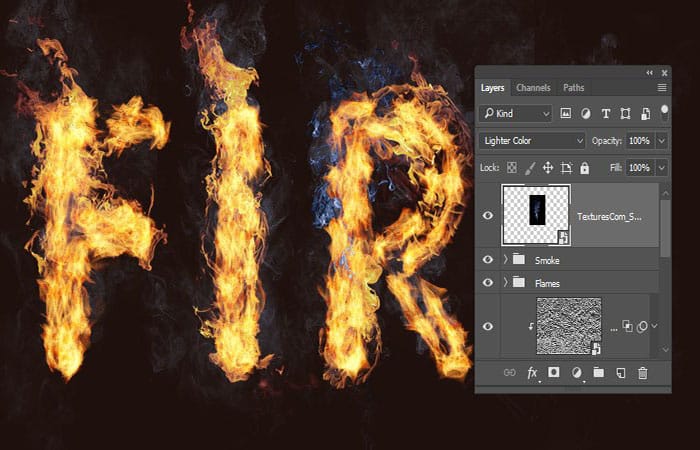Add a layer style with fx button

(532, 373)
